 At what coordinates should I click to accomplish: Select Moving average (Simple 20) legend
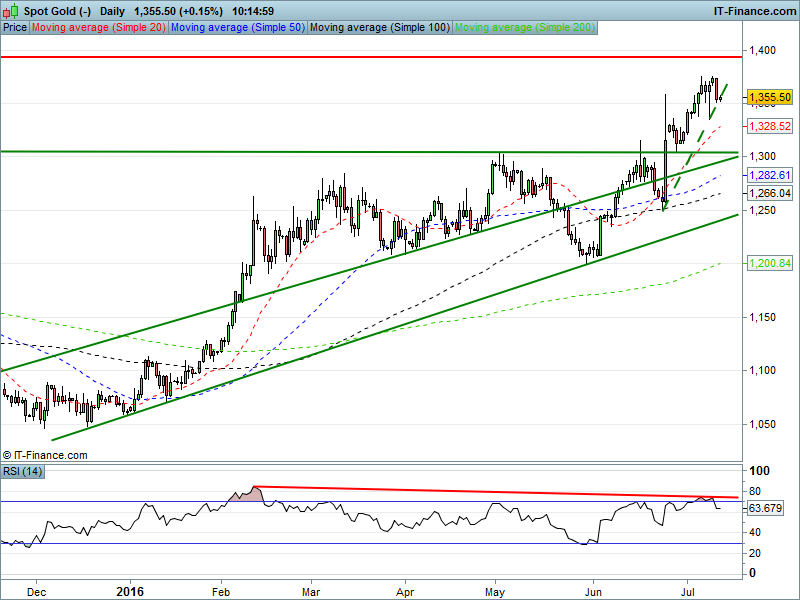coord(98,28)
